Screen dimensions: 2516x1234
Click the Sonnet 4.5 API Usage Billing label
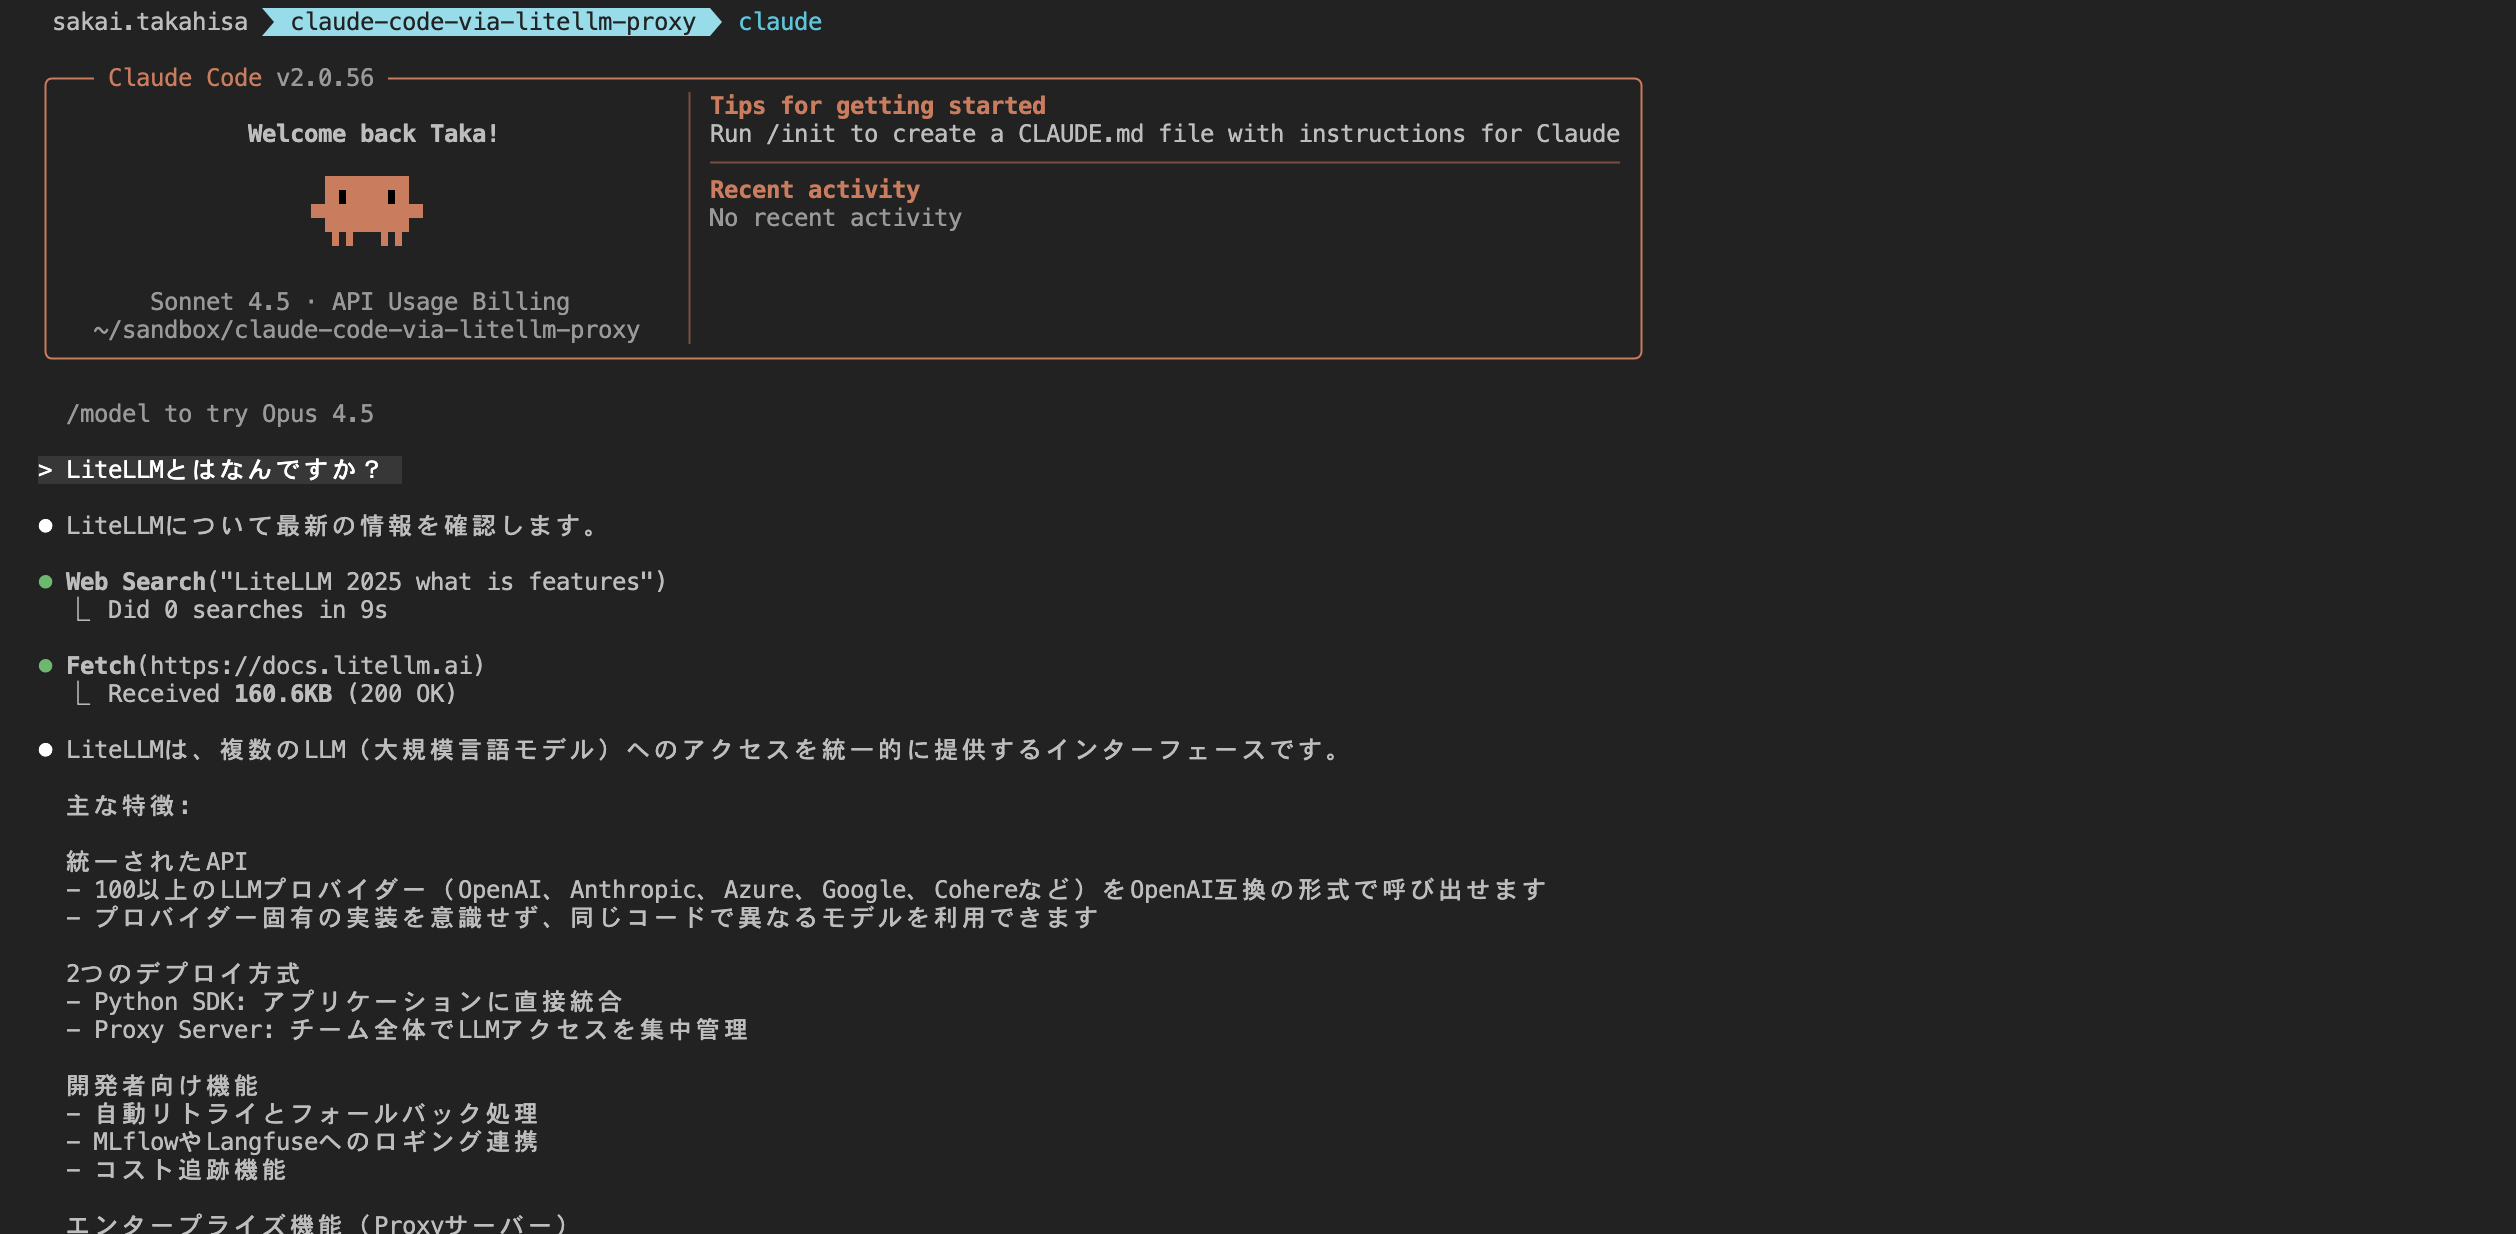[360, 301]
